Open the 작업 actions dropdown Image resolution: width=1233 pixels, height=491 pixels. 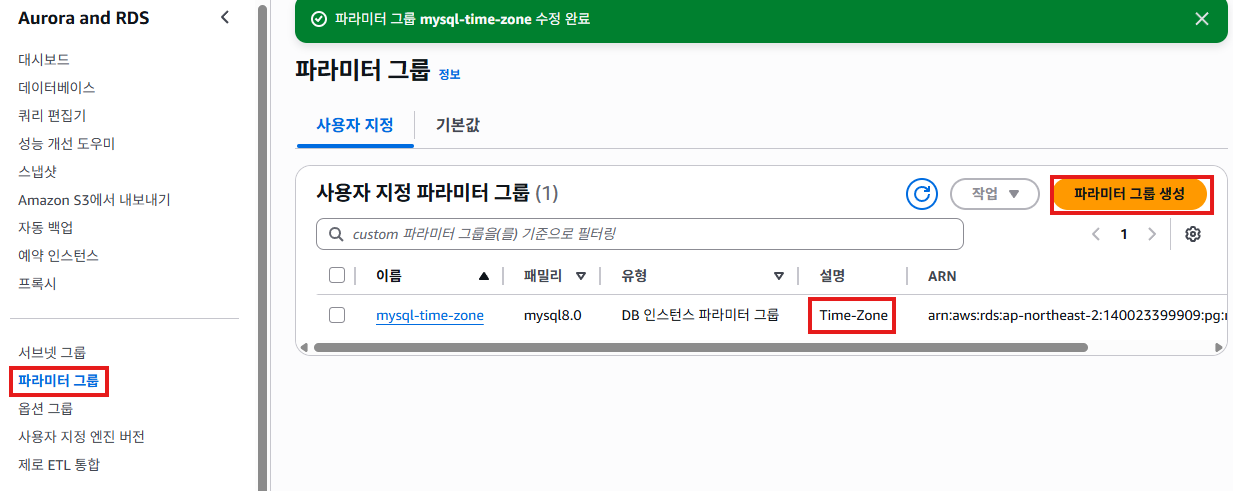995,194
